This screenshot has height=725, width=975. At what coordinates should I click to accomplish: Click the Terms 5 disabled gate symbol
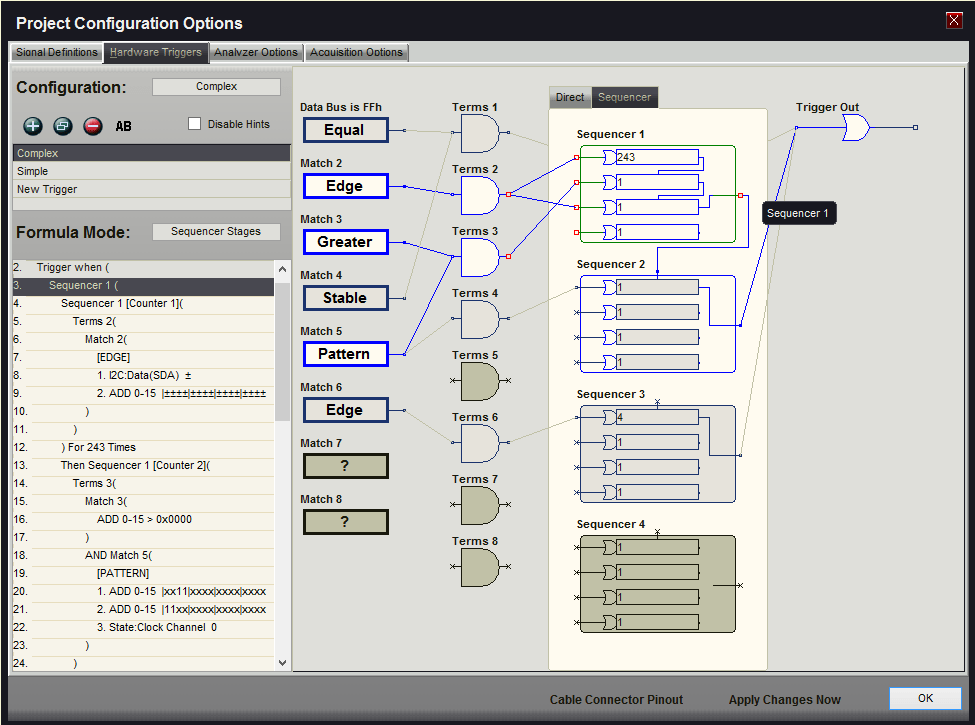pyautogui.click(x=479, y=381)
